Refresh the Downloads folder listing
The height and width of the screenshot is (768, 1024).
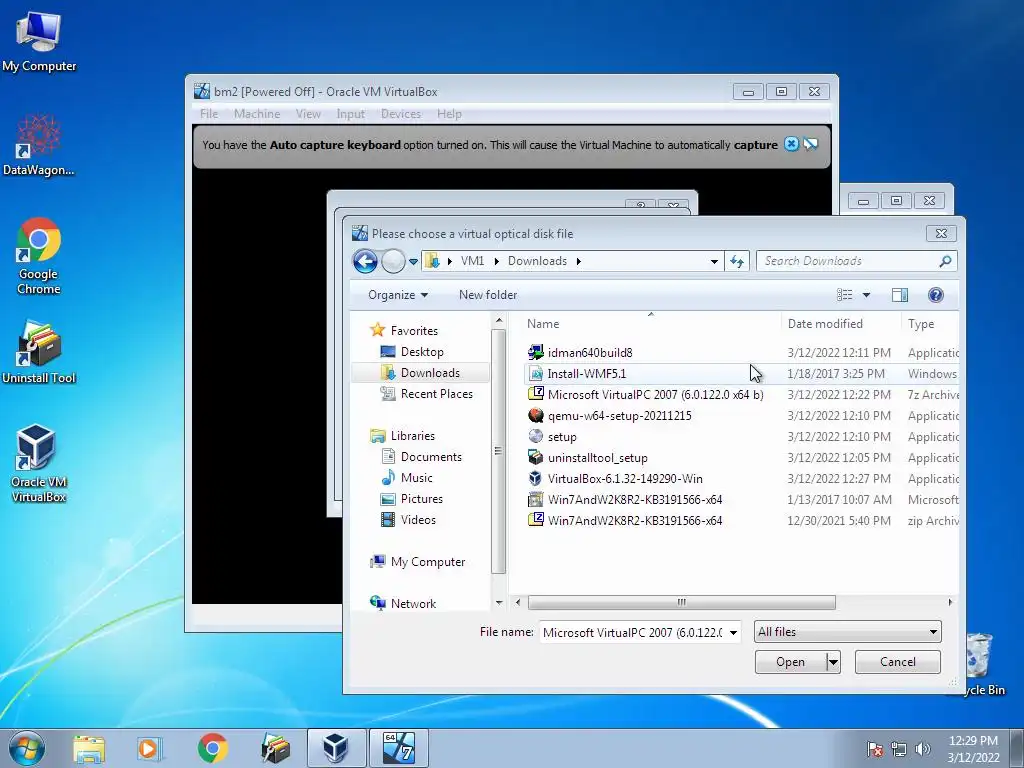(737, 261)
